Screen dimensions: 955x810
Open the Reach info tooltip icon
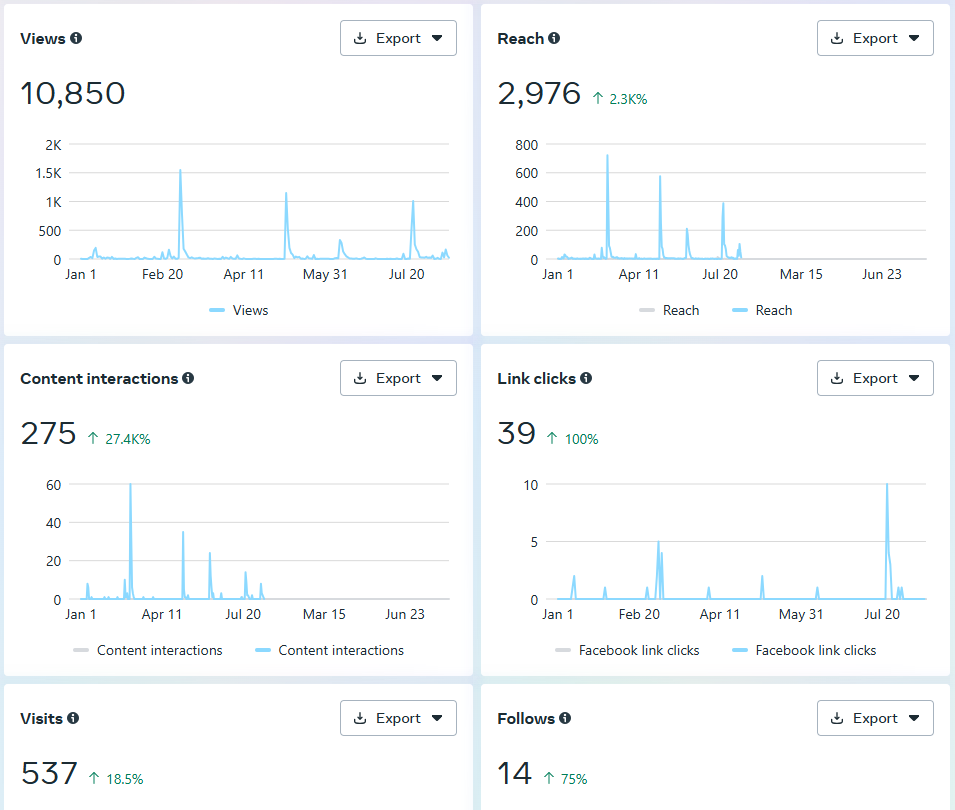point(554,39)
